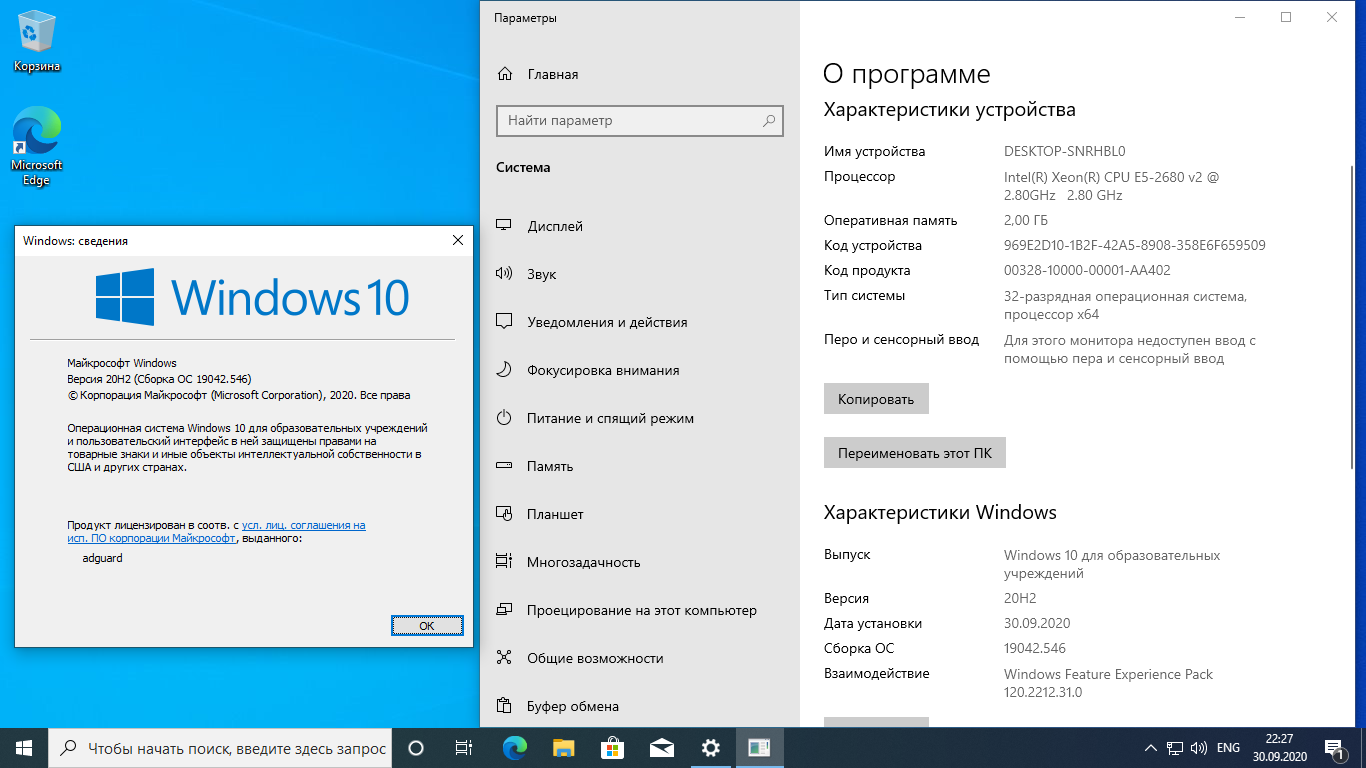Open the Recycle Bin (Корзина) desktop icon
The height and width of the screenshot is (768, 1366).
(x=37, y=42)
